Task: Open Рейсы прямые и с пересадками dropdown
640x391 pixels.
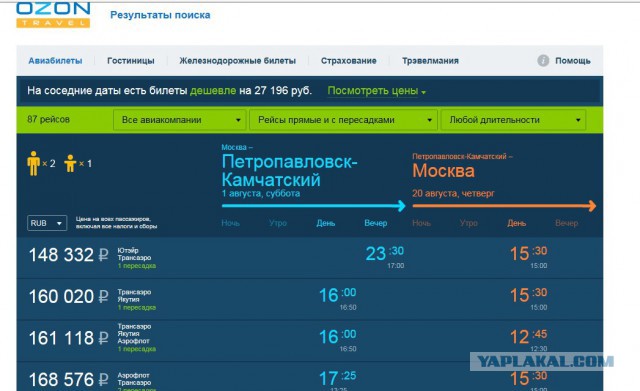Action: coord(343,120)
